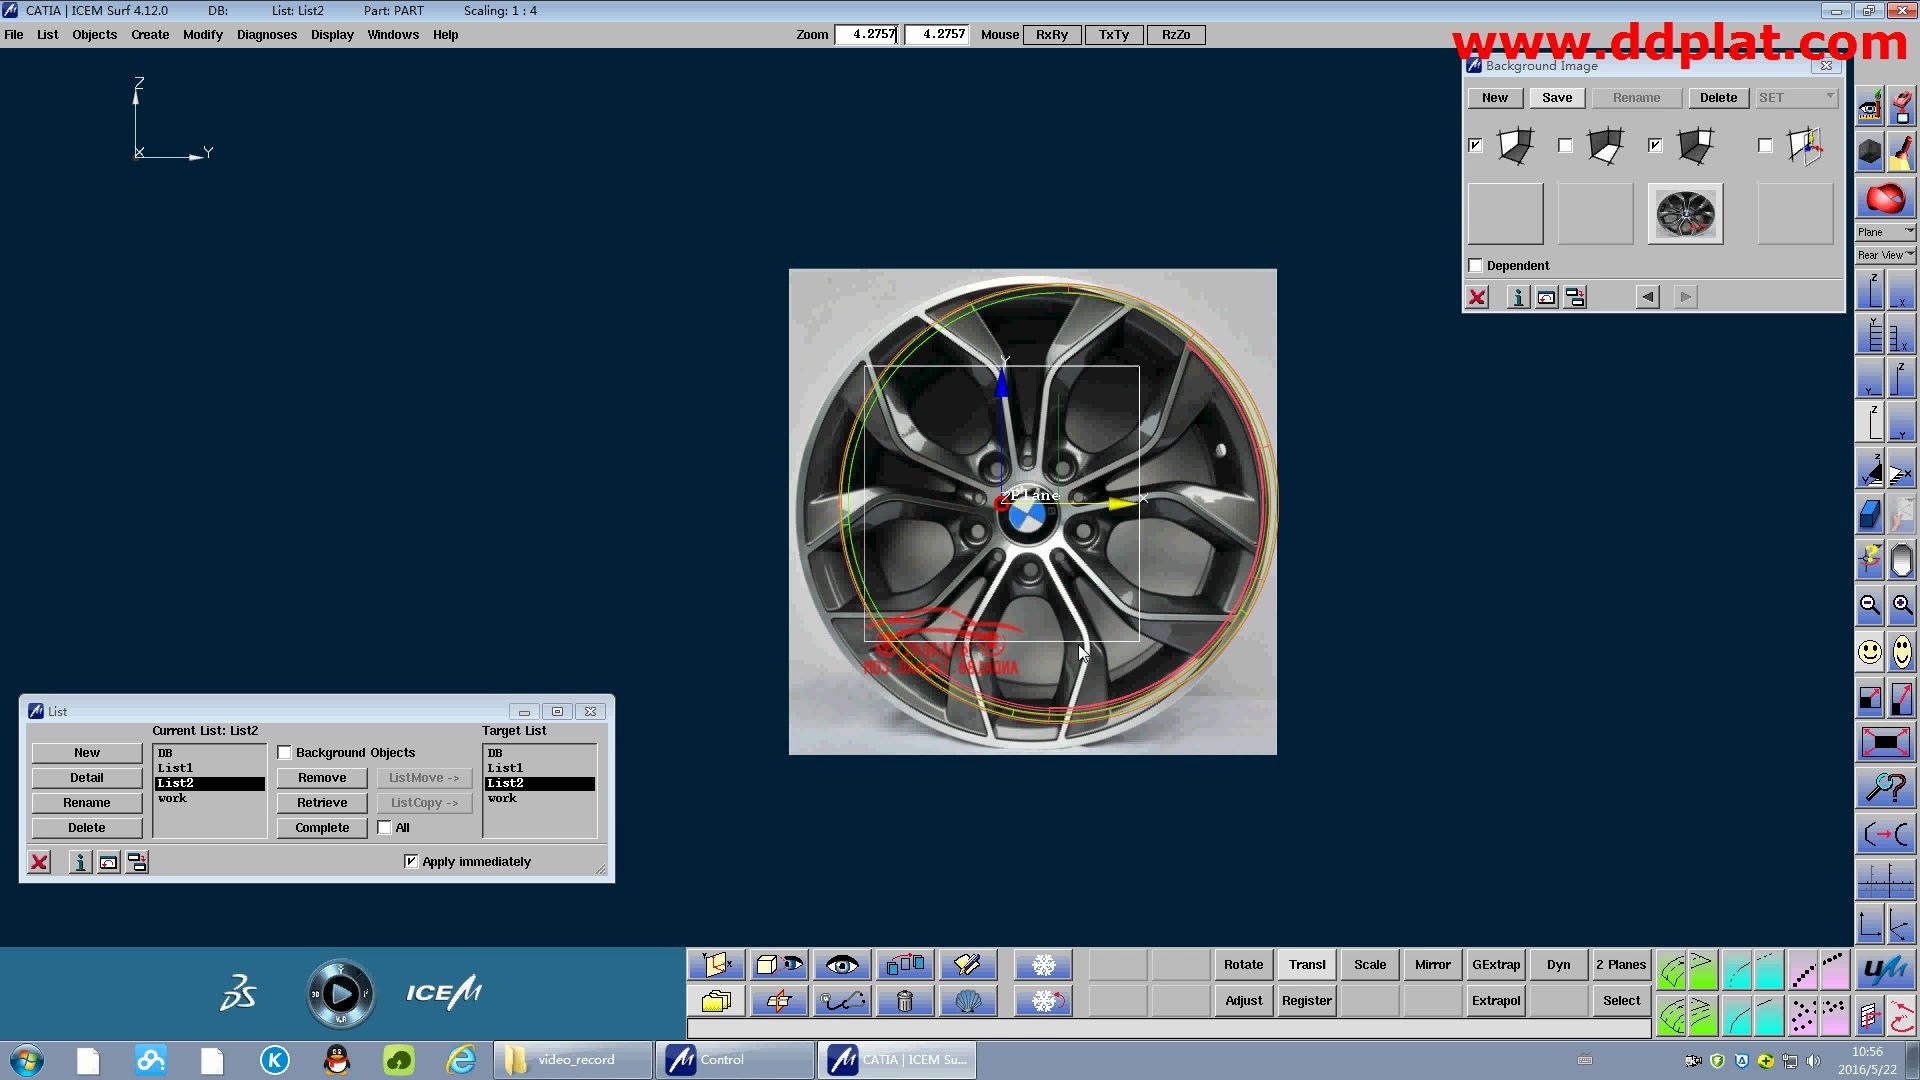Click the eye visibility toolbar icon
This screenshot has height=1080, width=1920.
pos(842,965)
